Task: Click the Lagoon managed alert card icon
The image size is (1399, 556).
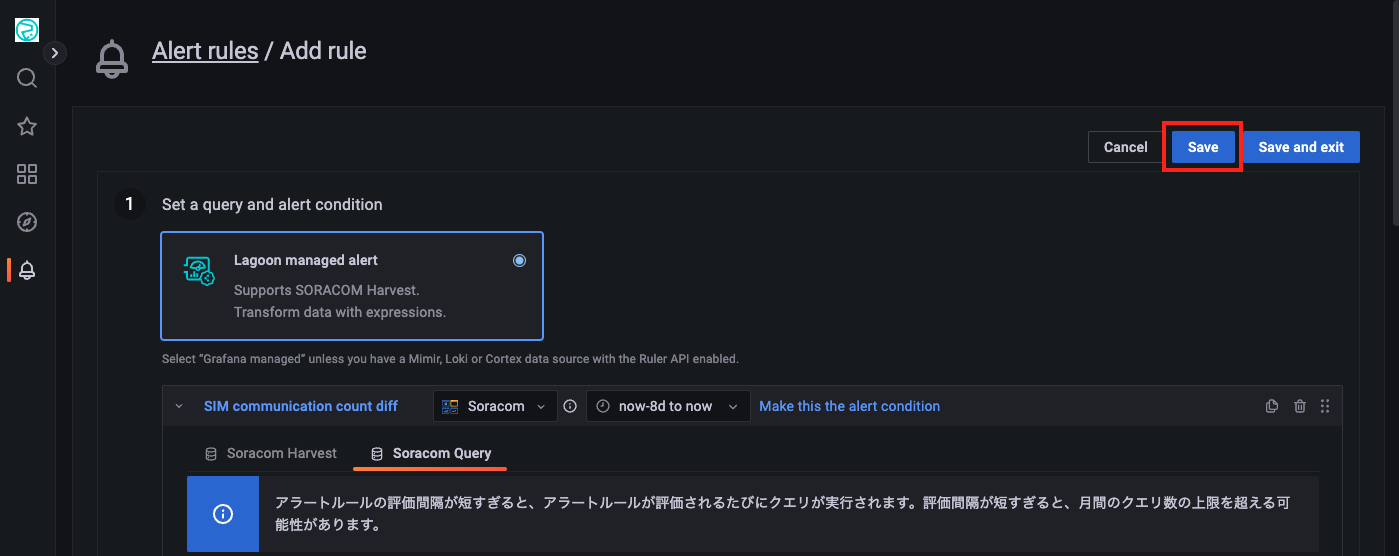Action: click(199, 271)
